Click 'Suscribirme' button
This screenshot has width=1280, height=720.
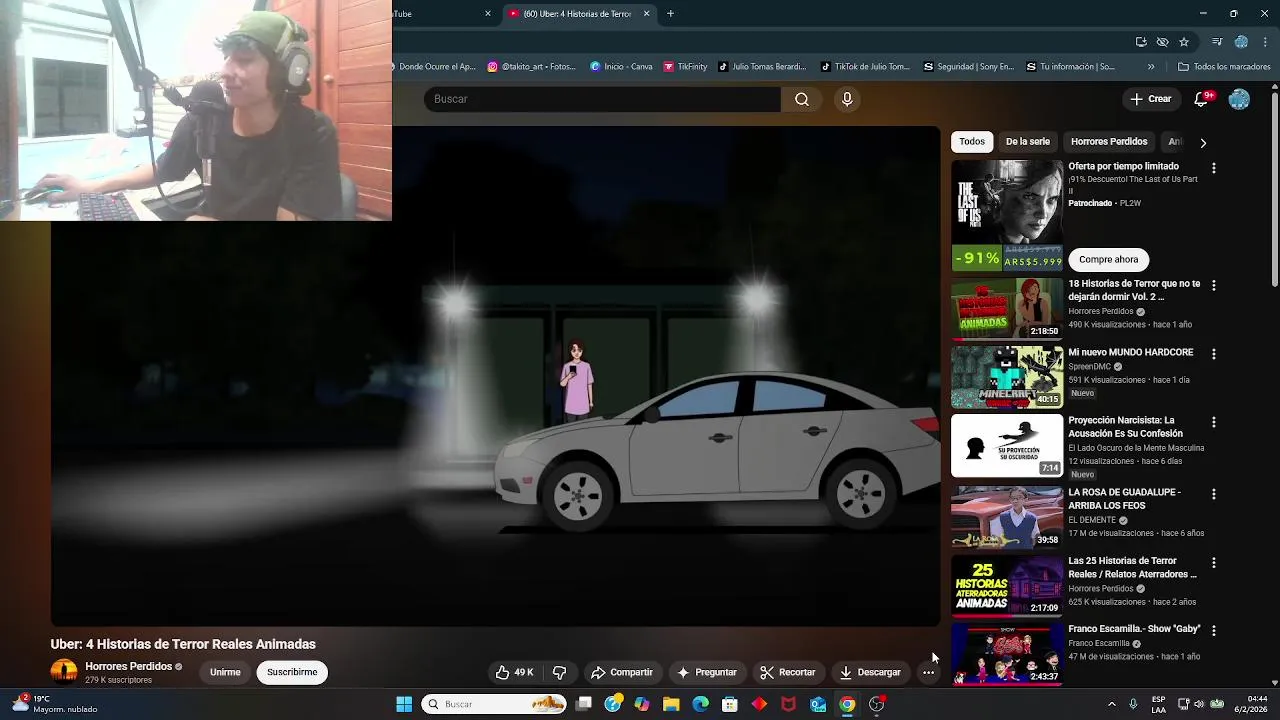[x=292, y=672]
